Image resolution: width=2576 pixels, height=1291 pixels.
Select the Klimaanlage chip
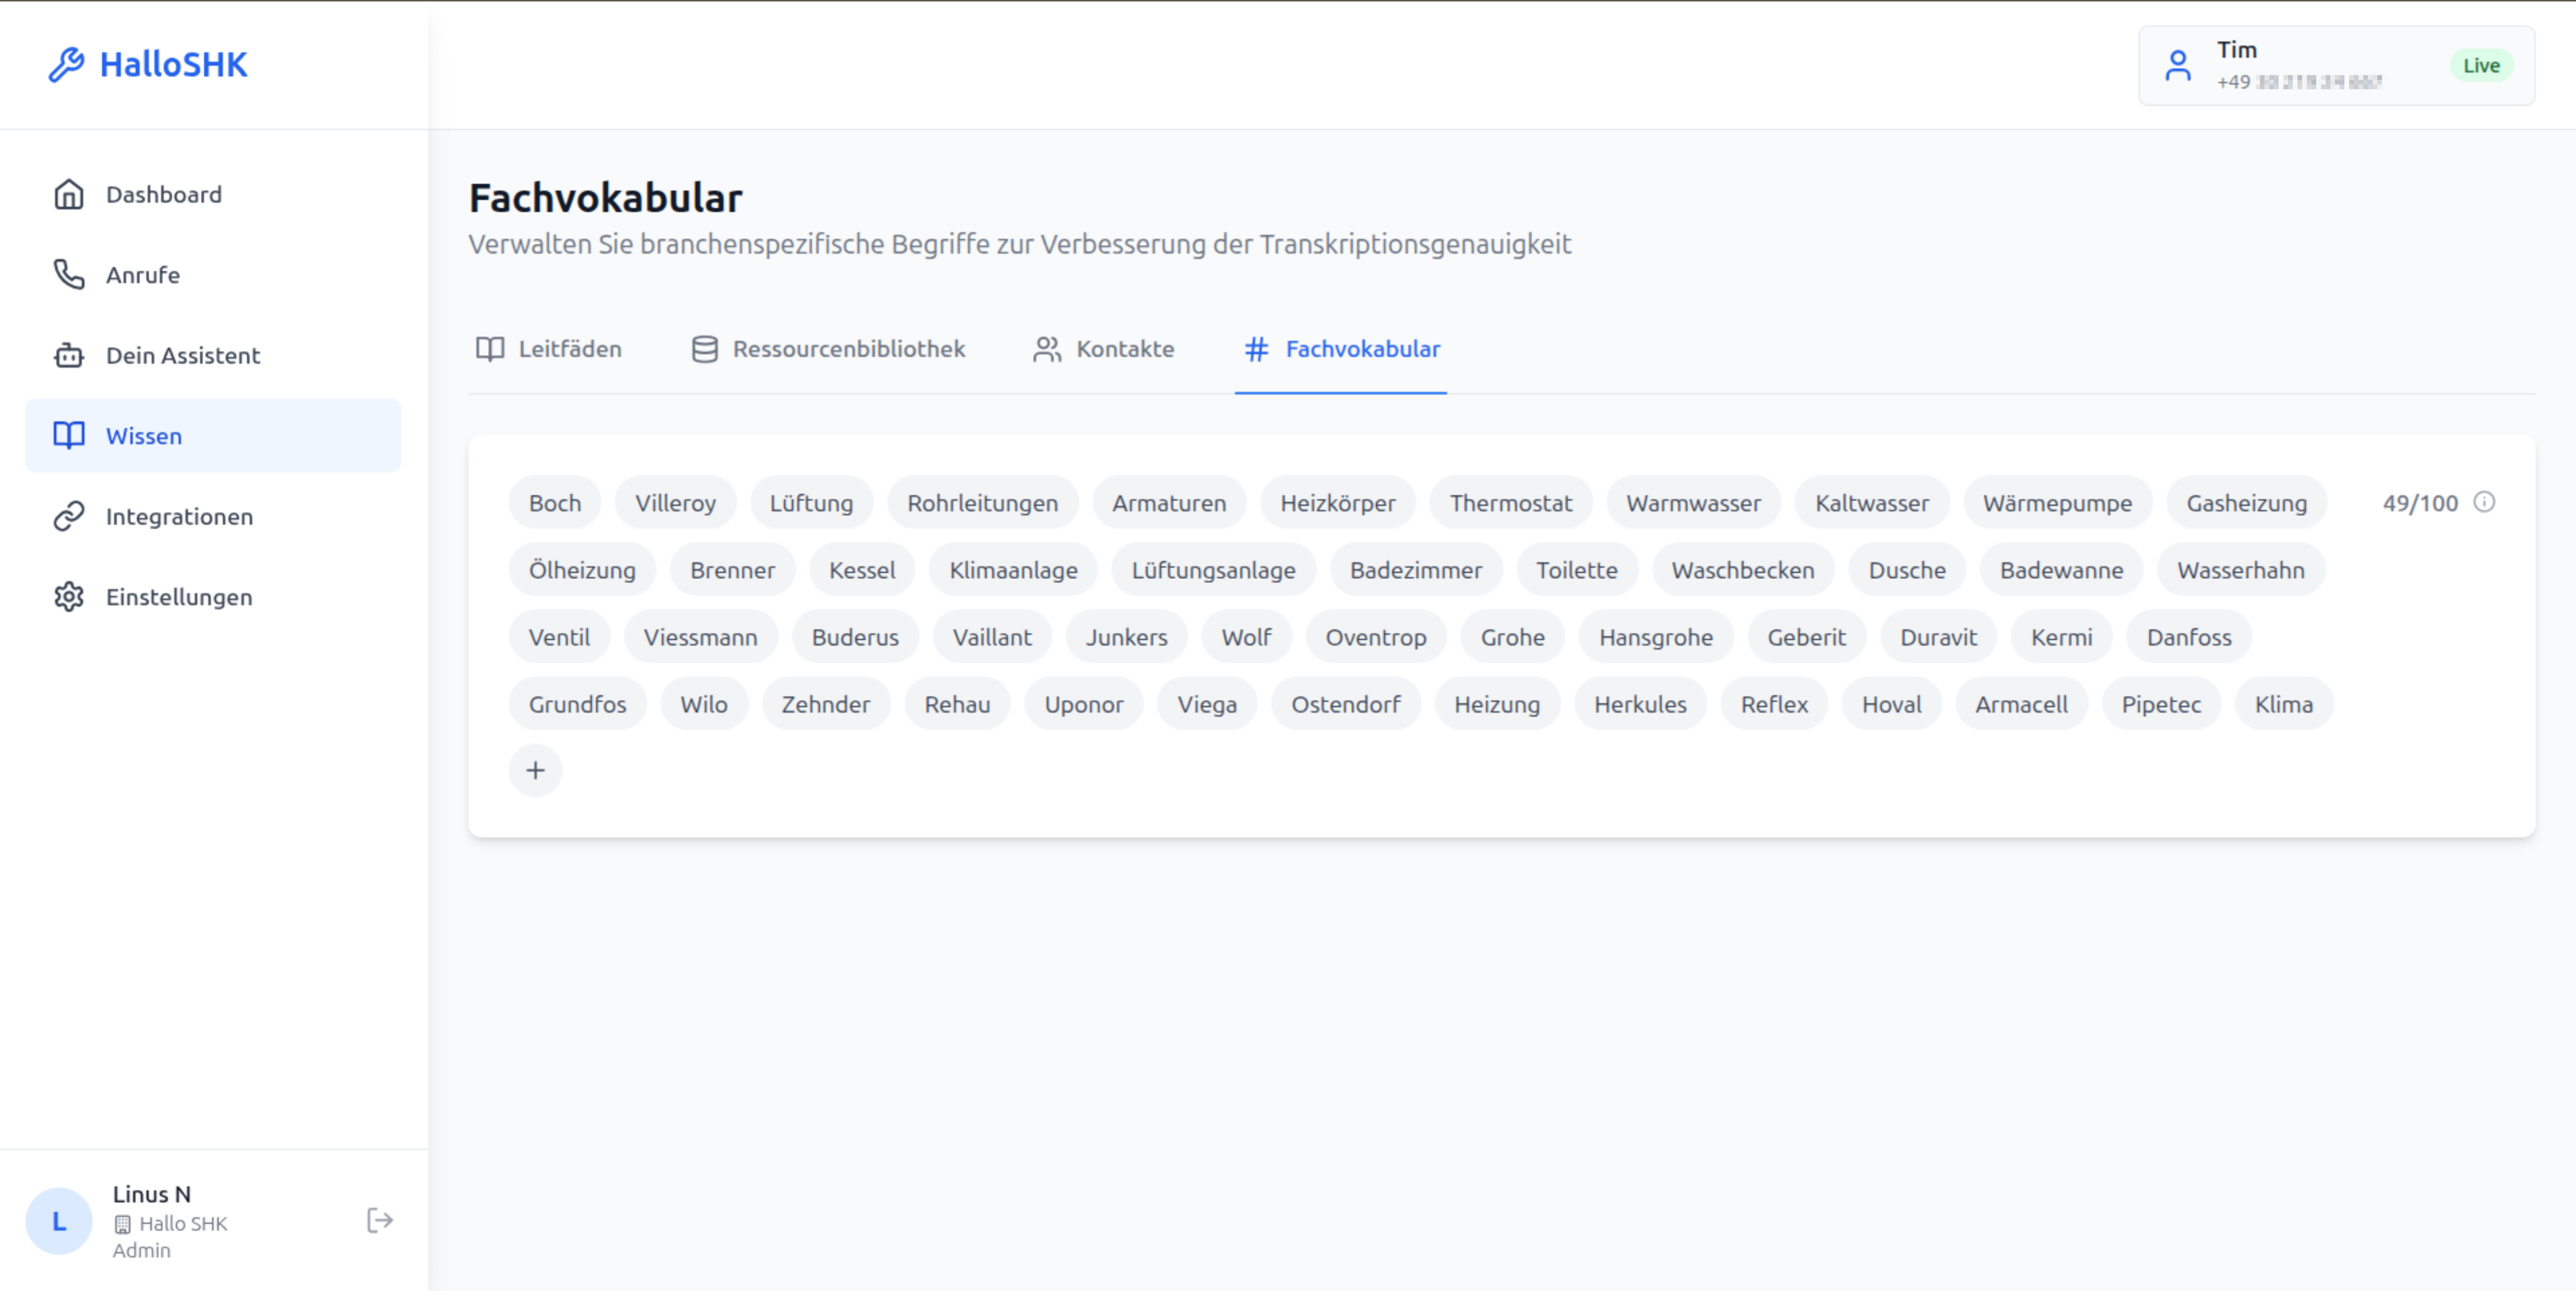(x=1013, y=570)
